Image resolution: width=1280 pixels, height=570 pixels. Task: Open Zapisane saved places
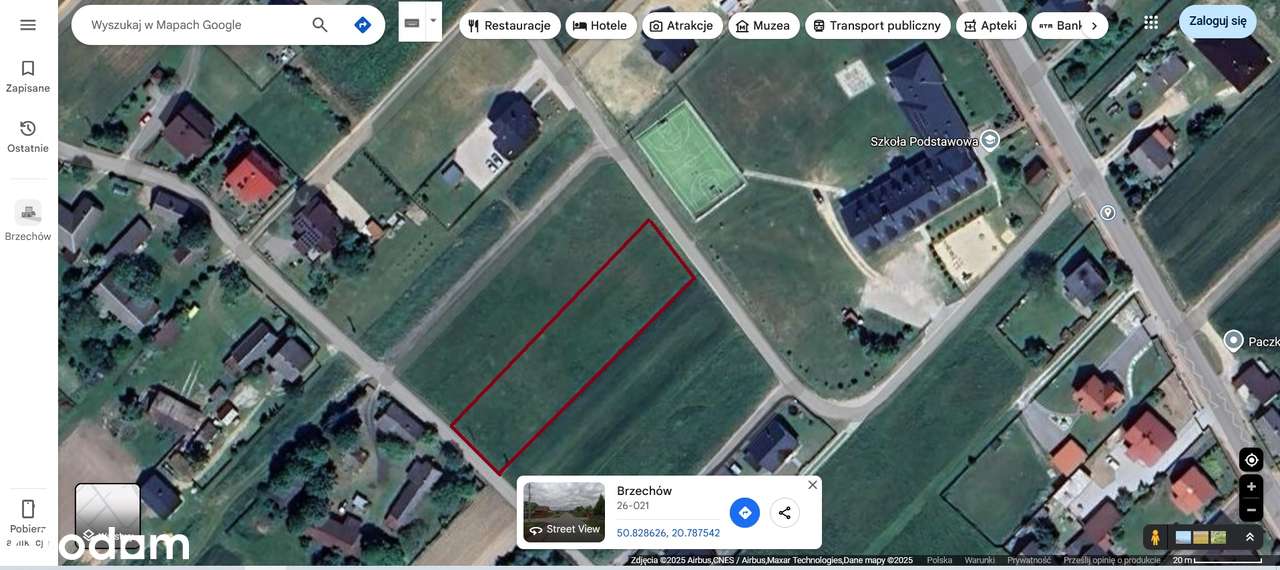28,76
